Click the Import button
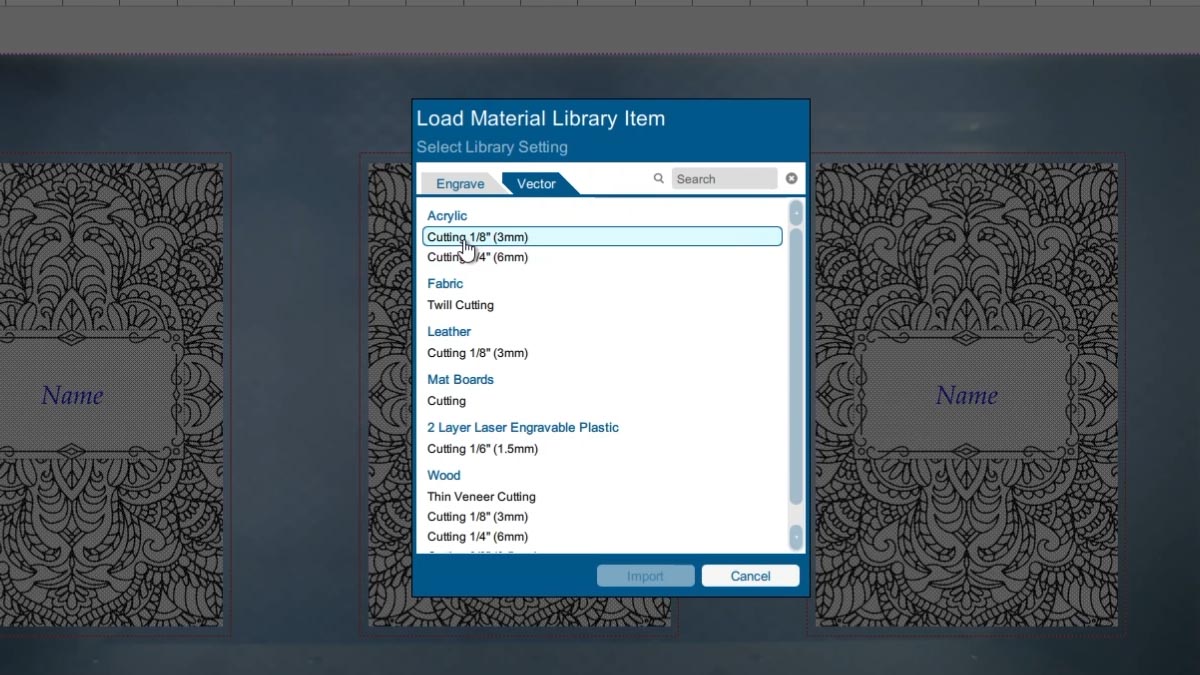 (x=645, y=575)
